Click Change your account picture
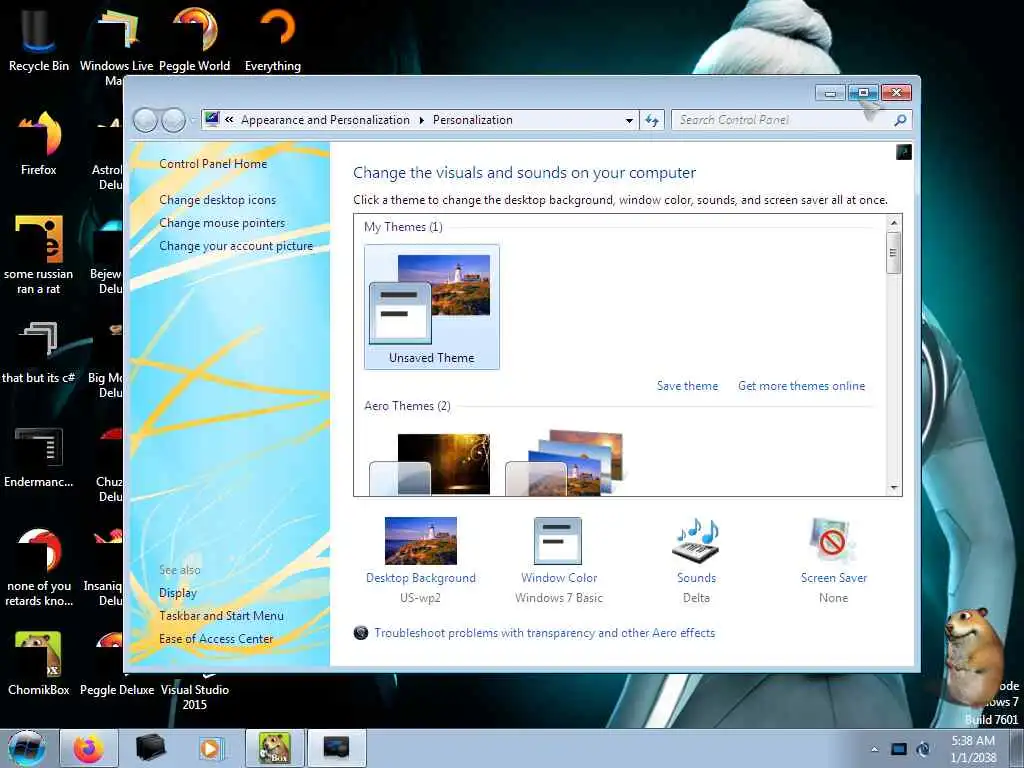The image size is (1024, 768). click(236, 246)
